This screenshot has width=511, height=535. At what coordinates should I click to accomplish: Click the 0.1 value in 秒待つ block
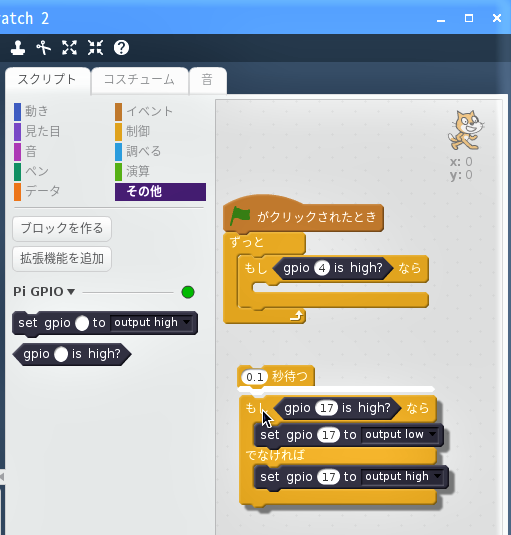[255, 377]
